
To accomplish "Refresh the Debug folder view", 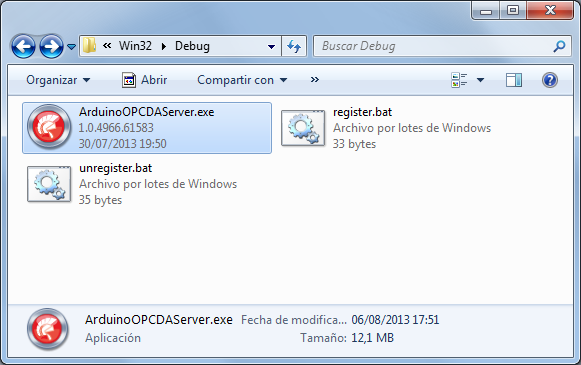I will (x=294, y=46).
